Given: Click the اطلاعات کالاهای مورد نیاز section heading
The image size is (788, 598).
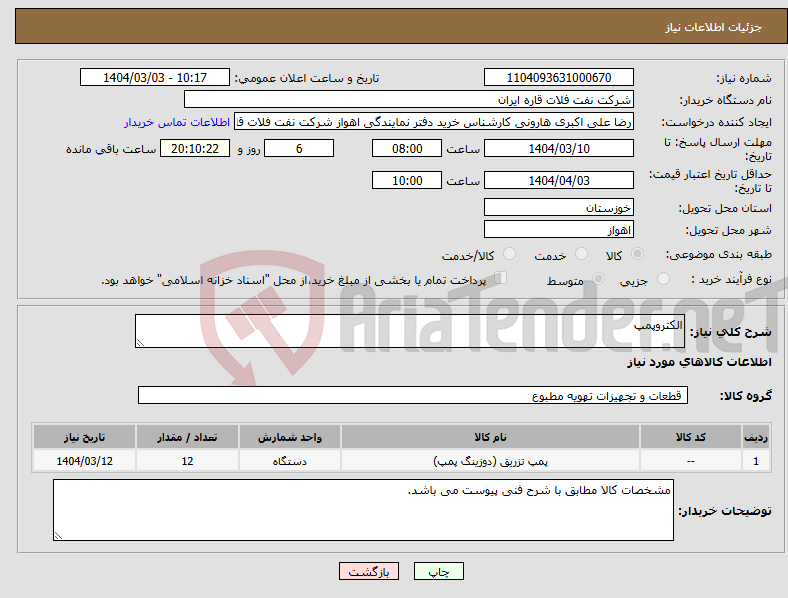Looking at the screenshot, I should [699, 362].
